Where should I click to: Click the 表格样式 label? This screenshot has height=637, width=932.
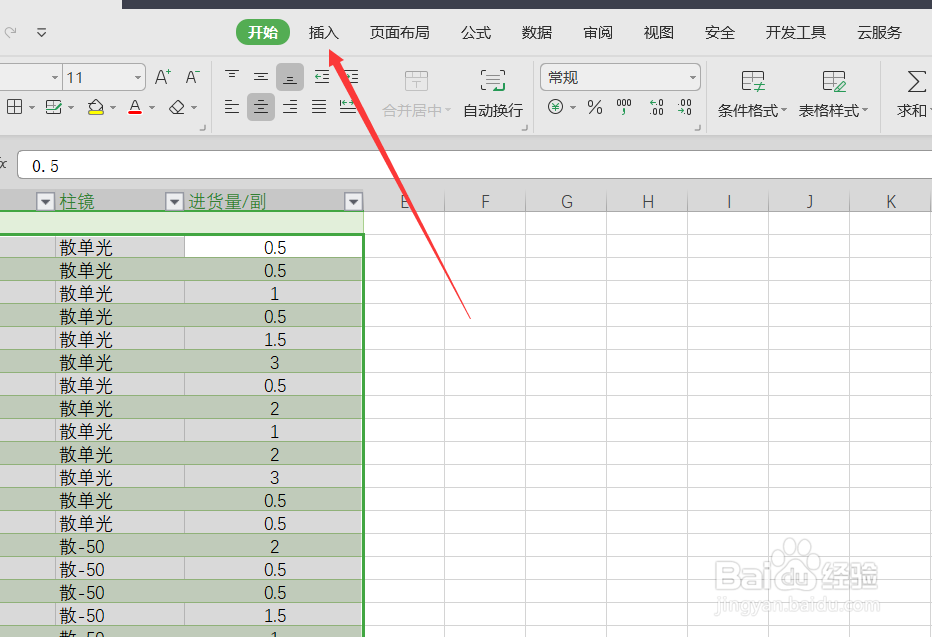(x=829, y=111)
